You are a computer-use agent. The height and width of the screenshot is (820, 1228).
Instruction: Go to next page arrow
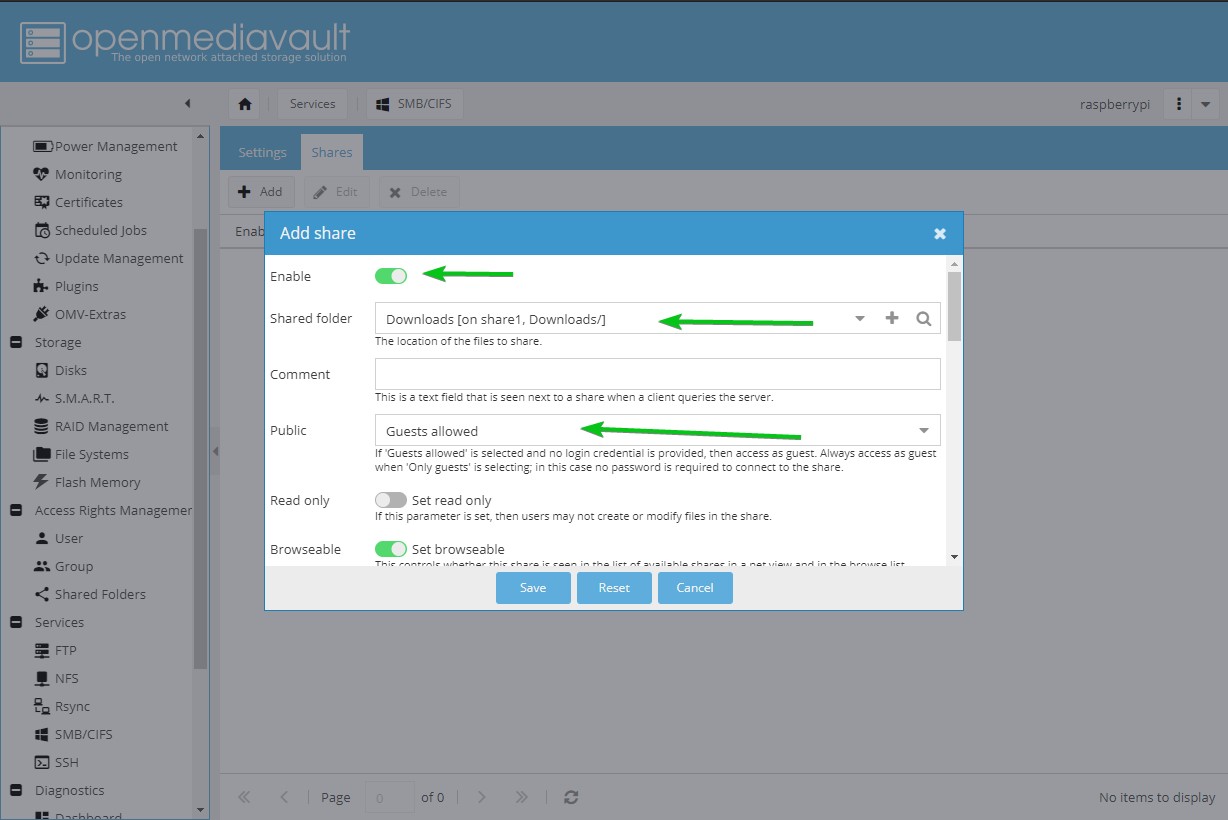[x=481, y=797]
